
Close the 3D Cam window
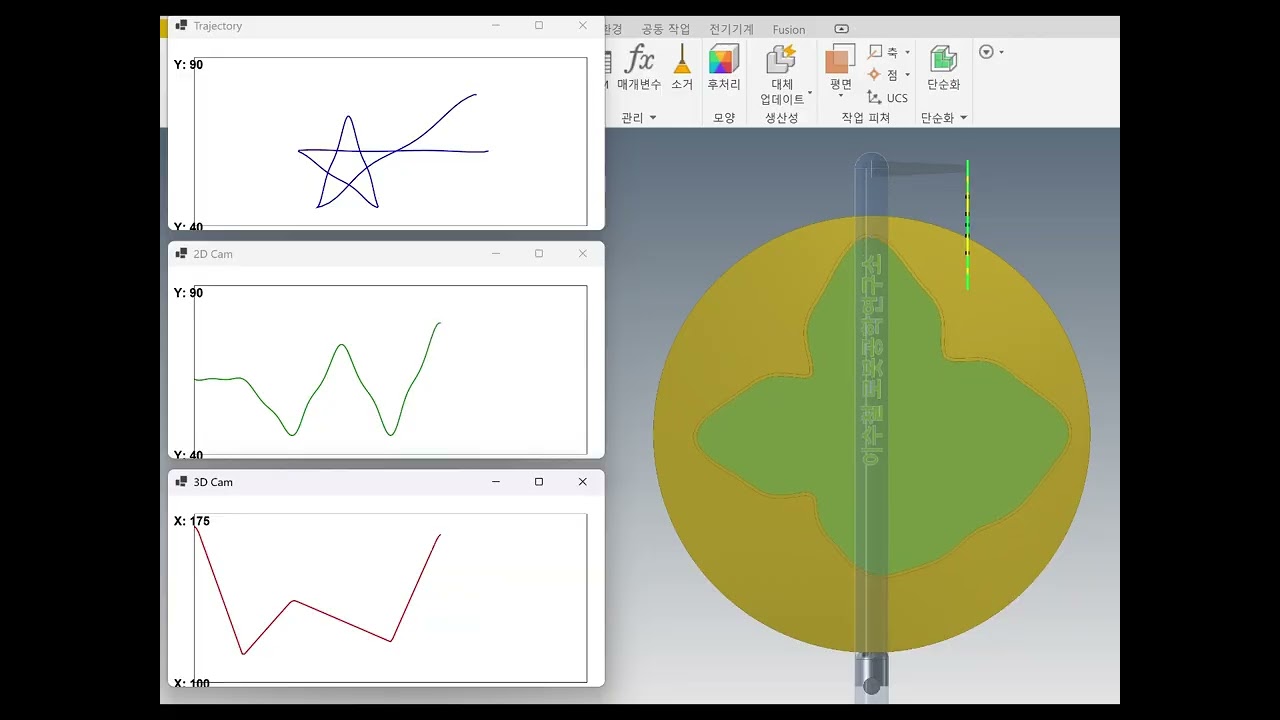pos(583,482)
